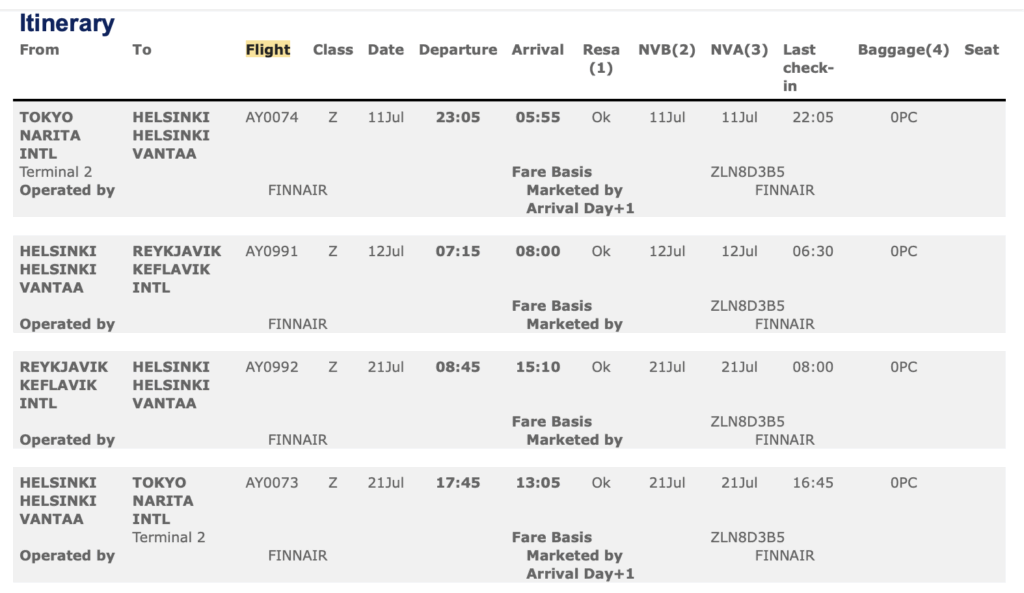Click the 06:30 last check-in time
1024x593 pixels.
pos(812,252)
